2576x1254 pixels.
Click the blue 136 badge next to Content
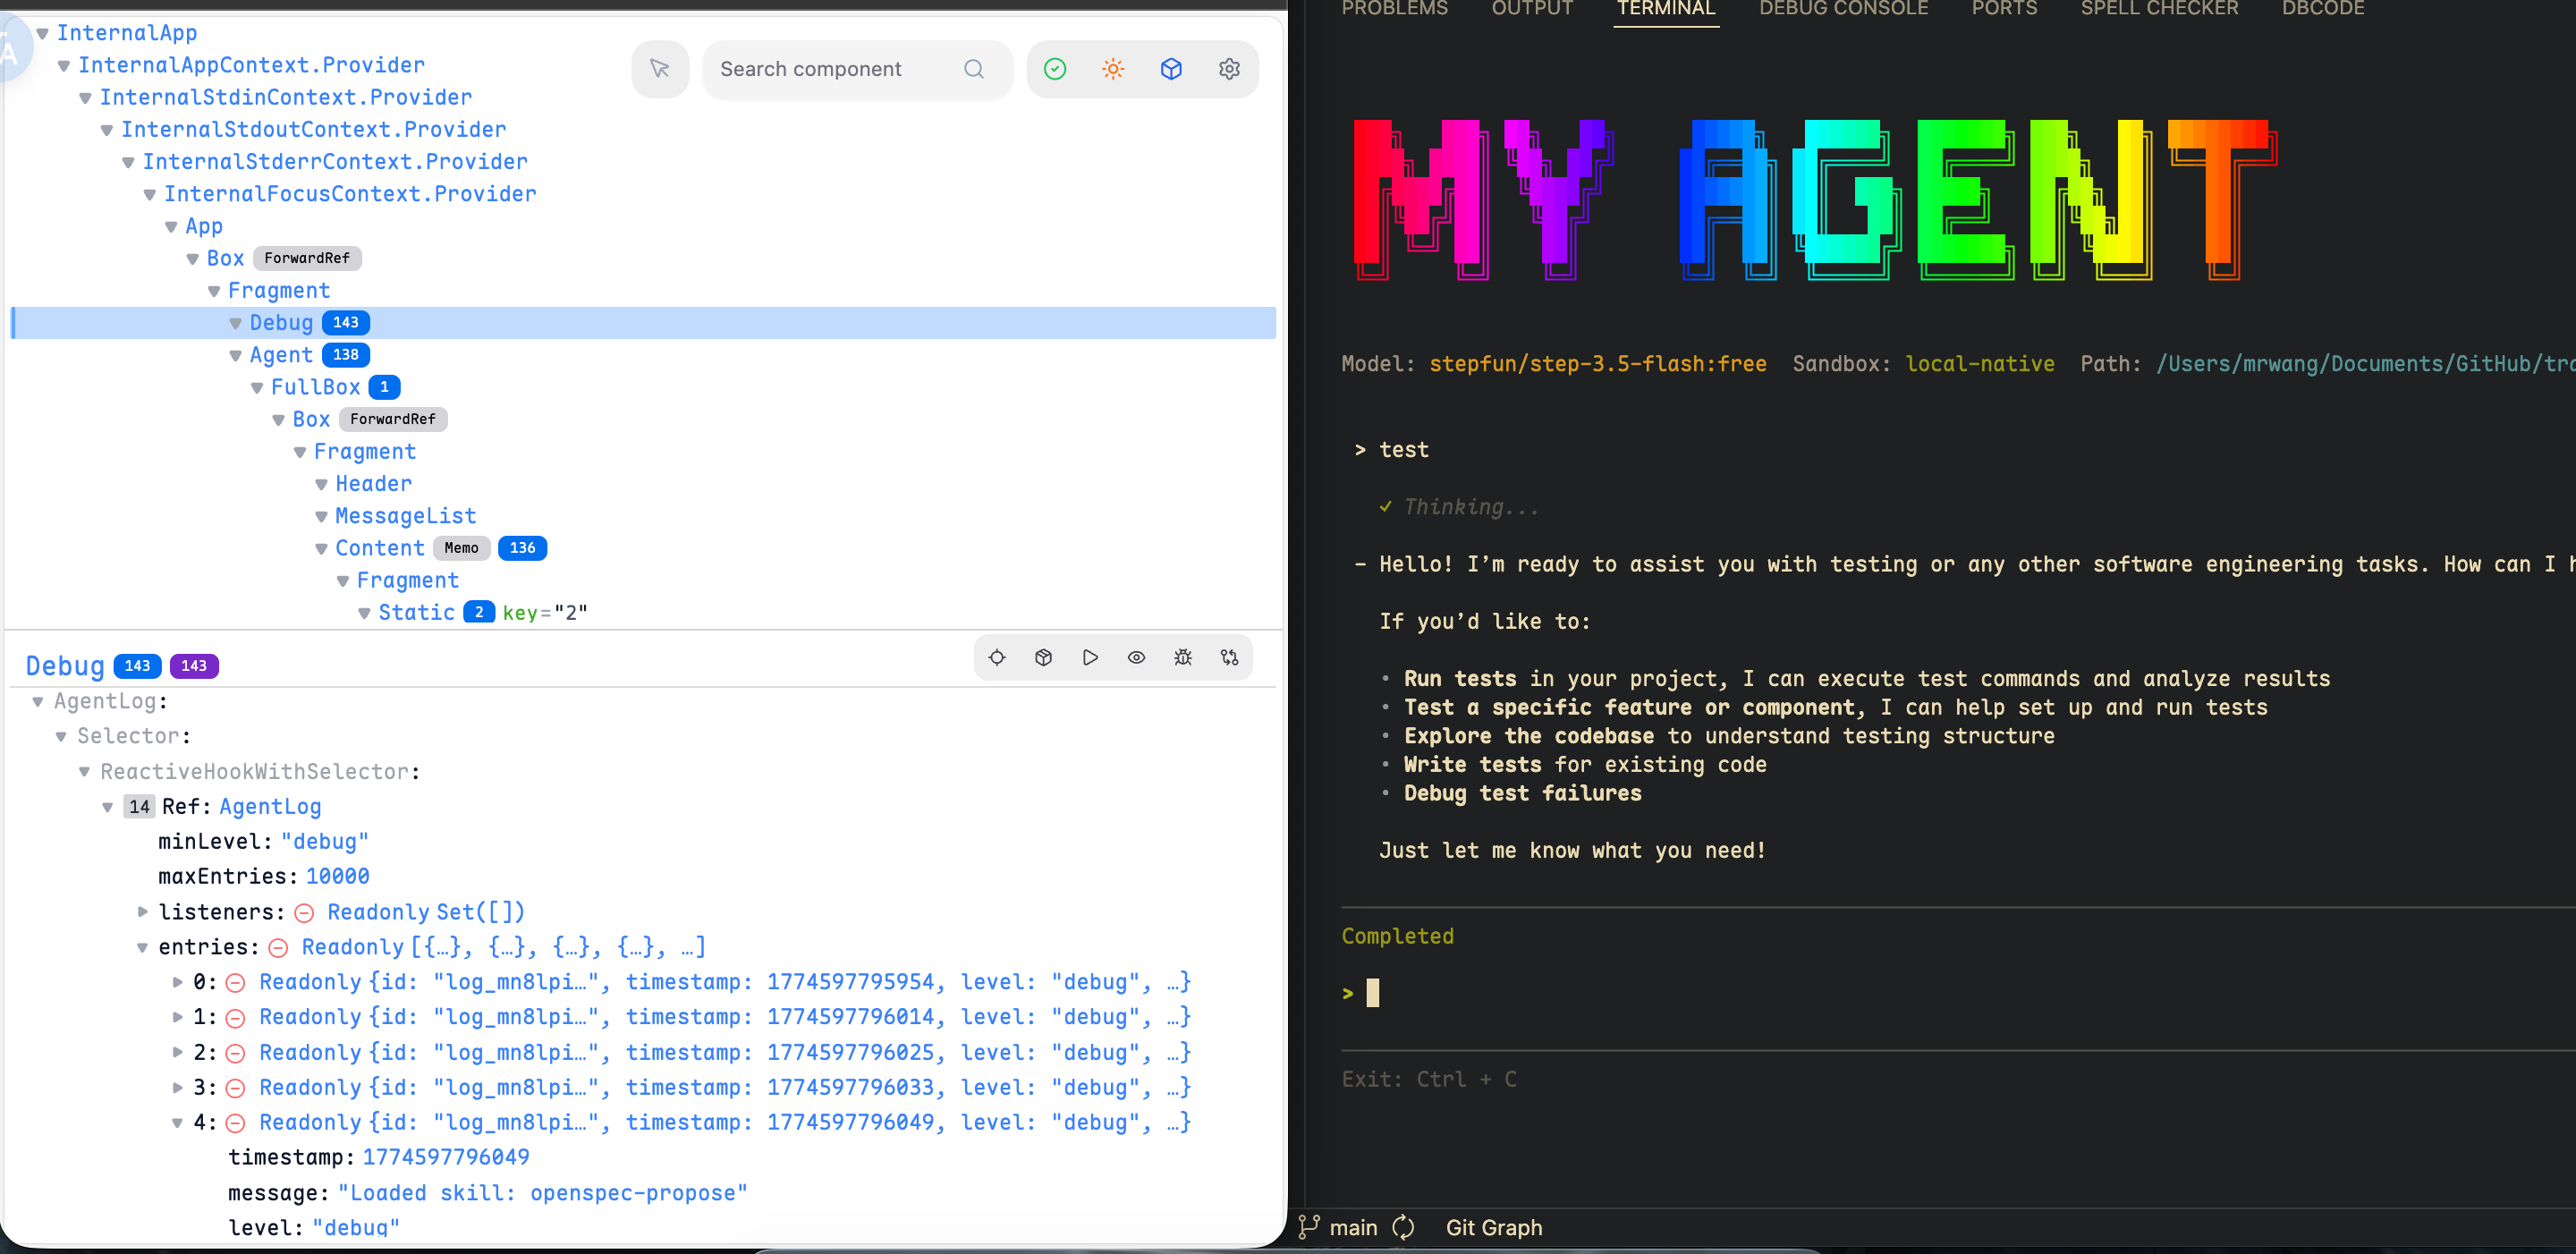[522, 547]
